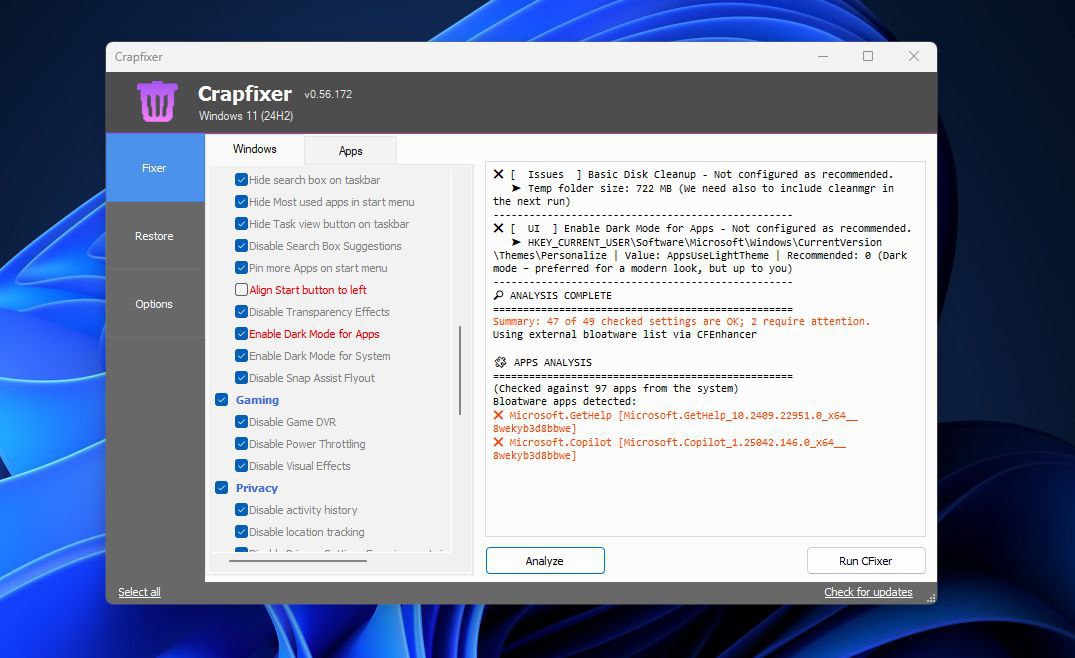1075x658 pixels.
Task: Click the Select all link
Action: 139,592
